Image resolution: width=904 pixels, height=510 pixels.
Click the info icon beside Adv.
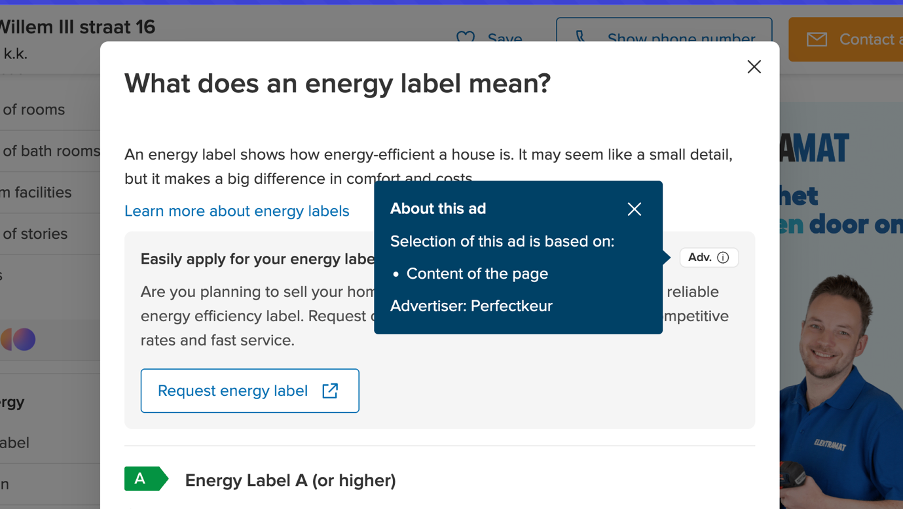[723, 257]
